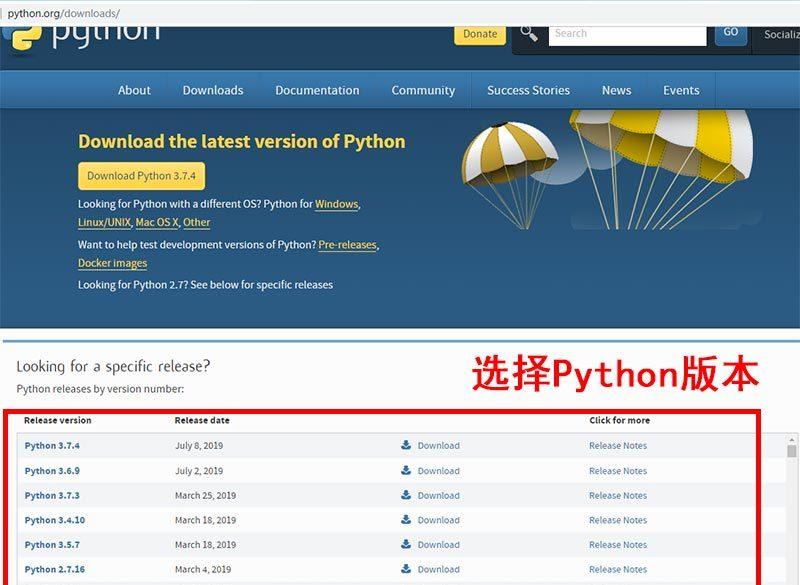Image resolution: width=800 pixels, height=585 pixels.
Task: Focus the Search input field
Action: point(628,35)
